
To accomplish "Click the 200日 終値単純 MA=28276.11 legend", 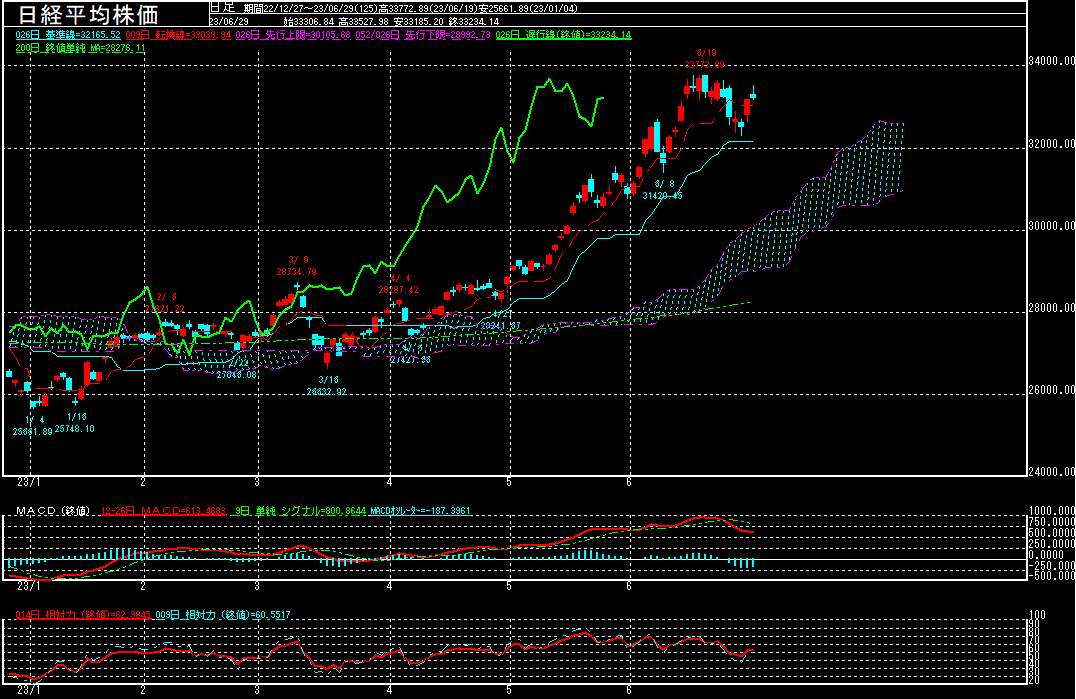I will pos(80,48).
